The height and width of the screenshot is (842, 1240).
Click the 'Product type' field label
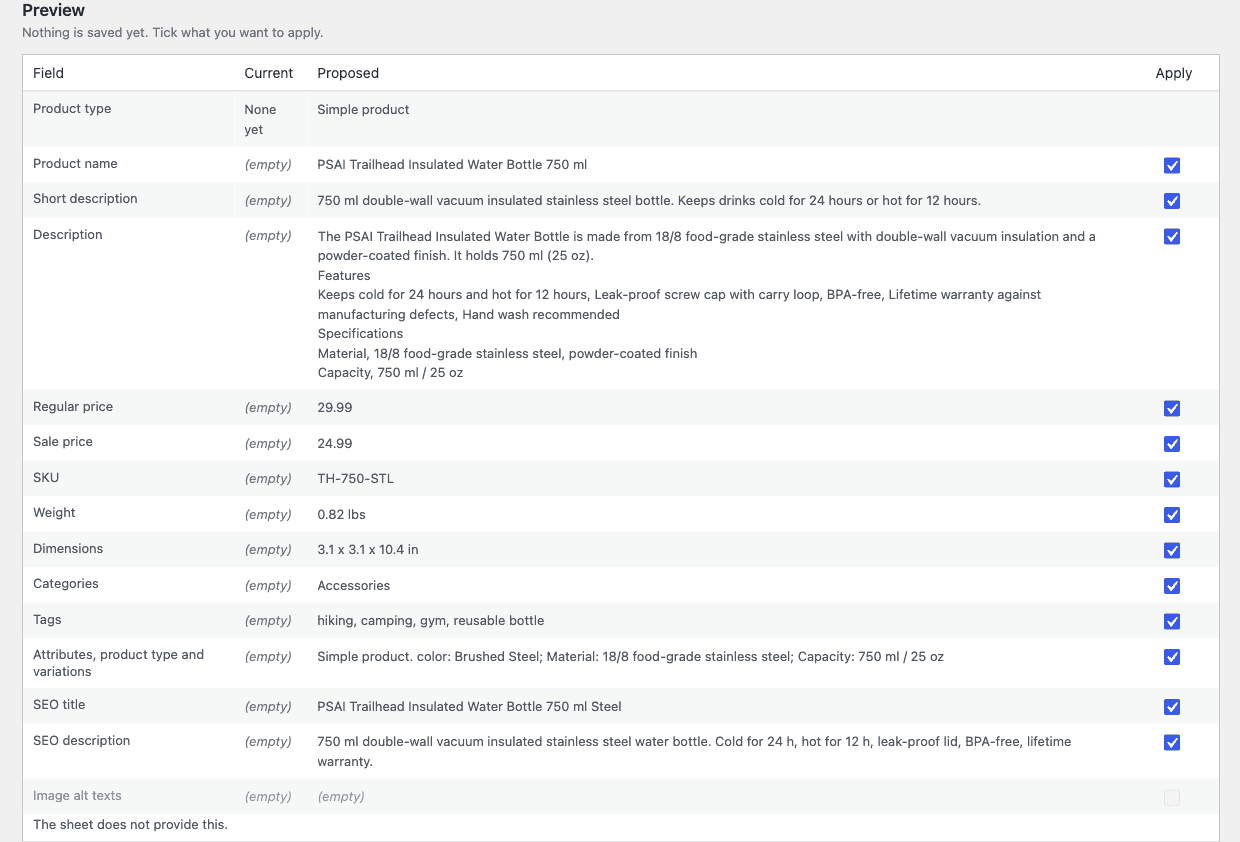[x=72, y=109]
